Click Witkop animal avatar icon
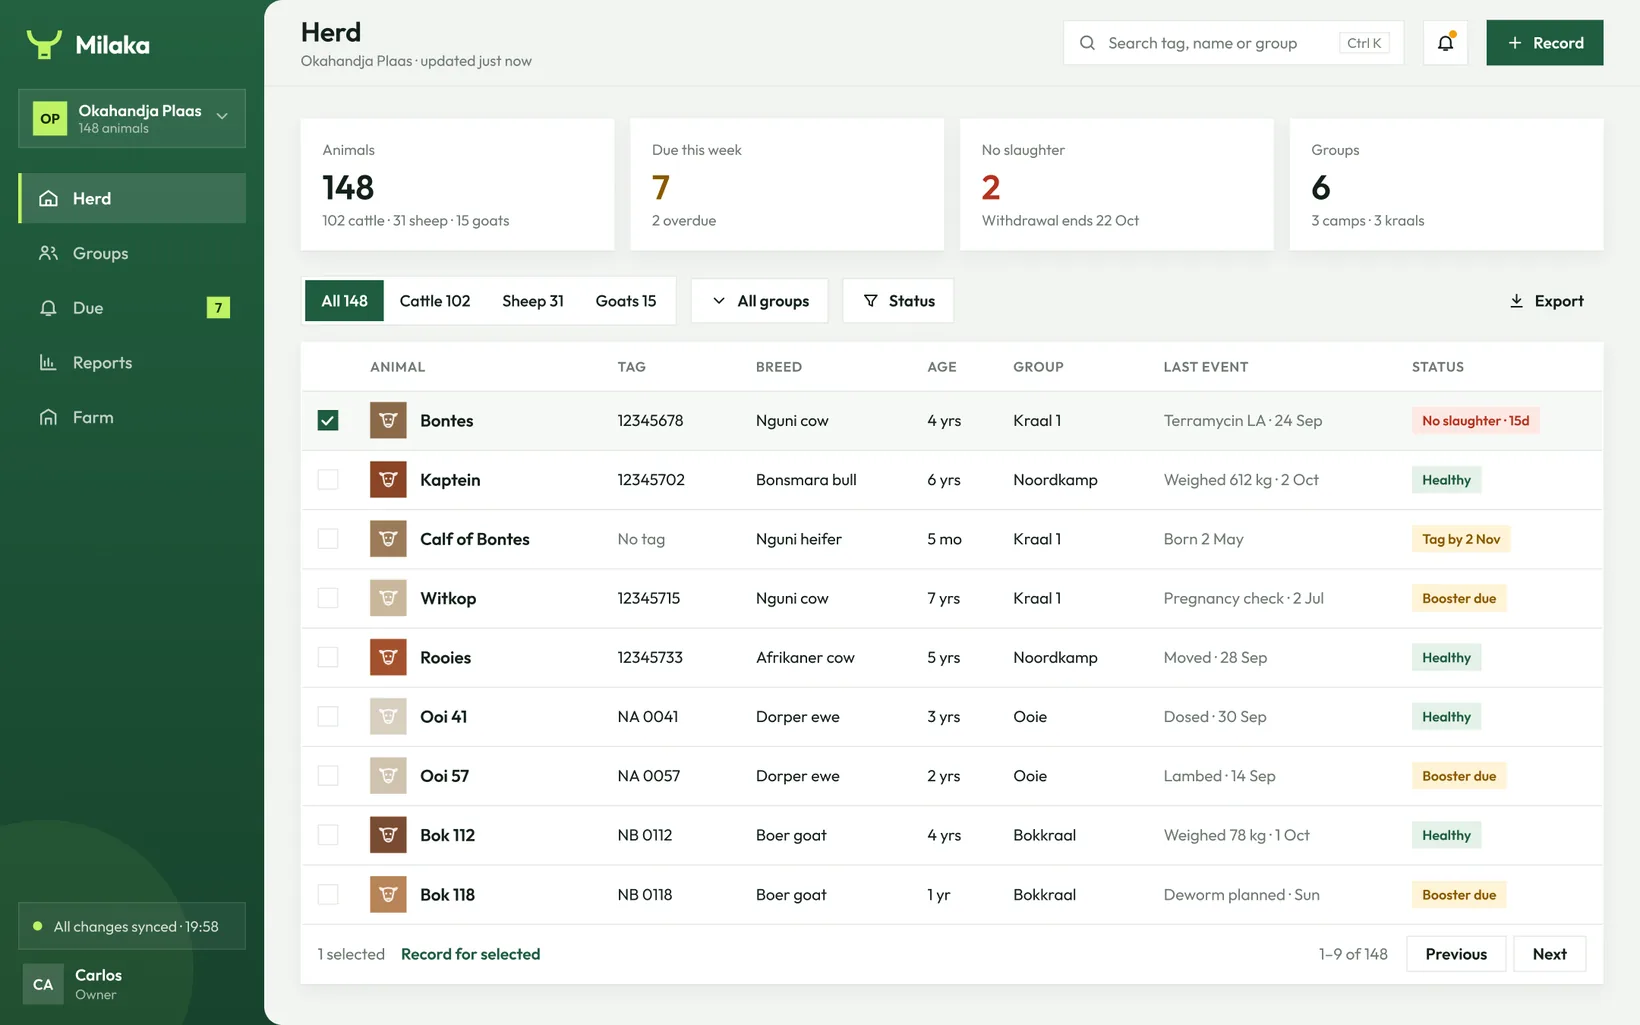 point(388,598)
